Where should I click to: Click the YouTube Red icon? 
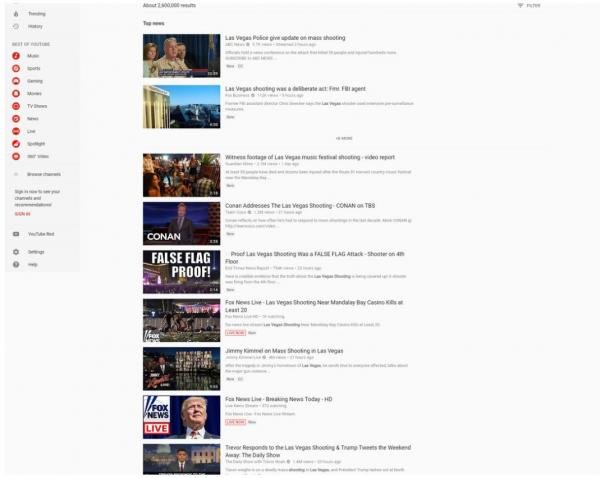coord(16,234)
